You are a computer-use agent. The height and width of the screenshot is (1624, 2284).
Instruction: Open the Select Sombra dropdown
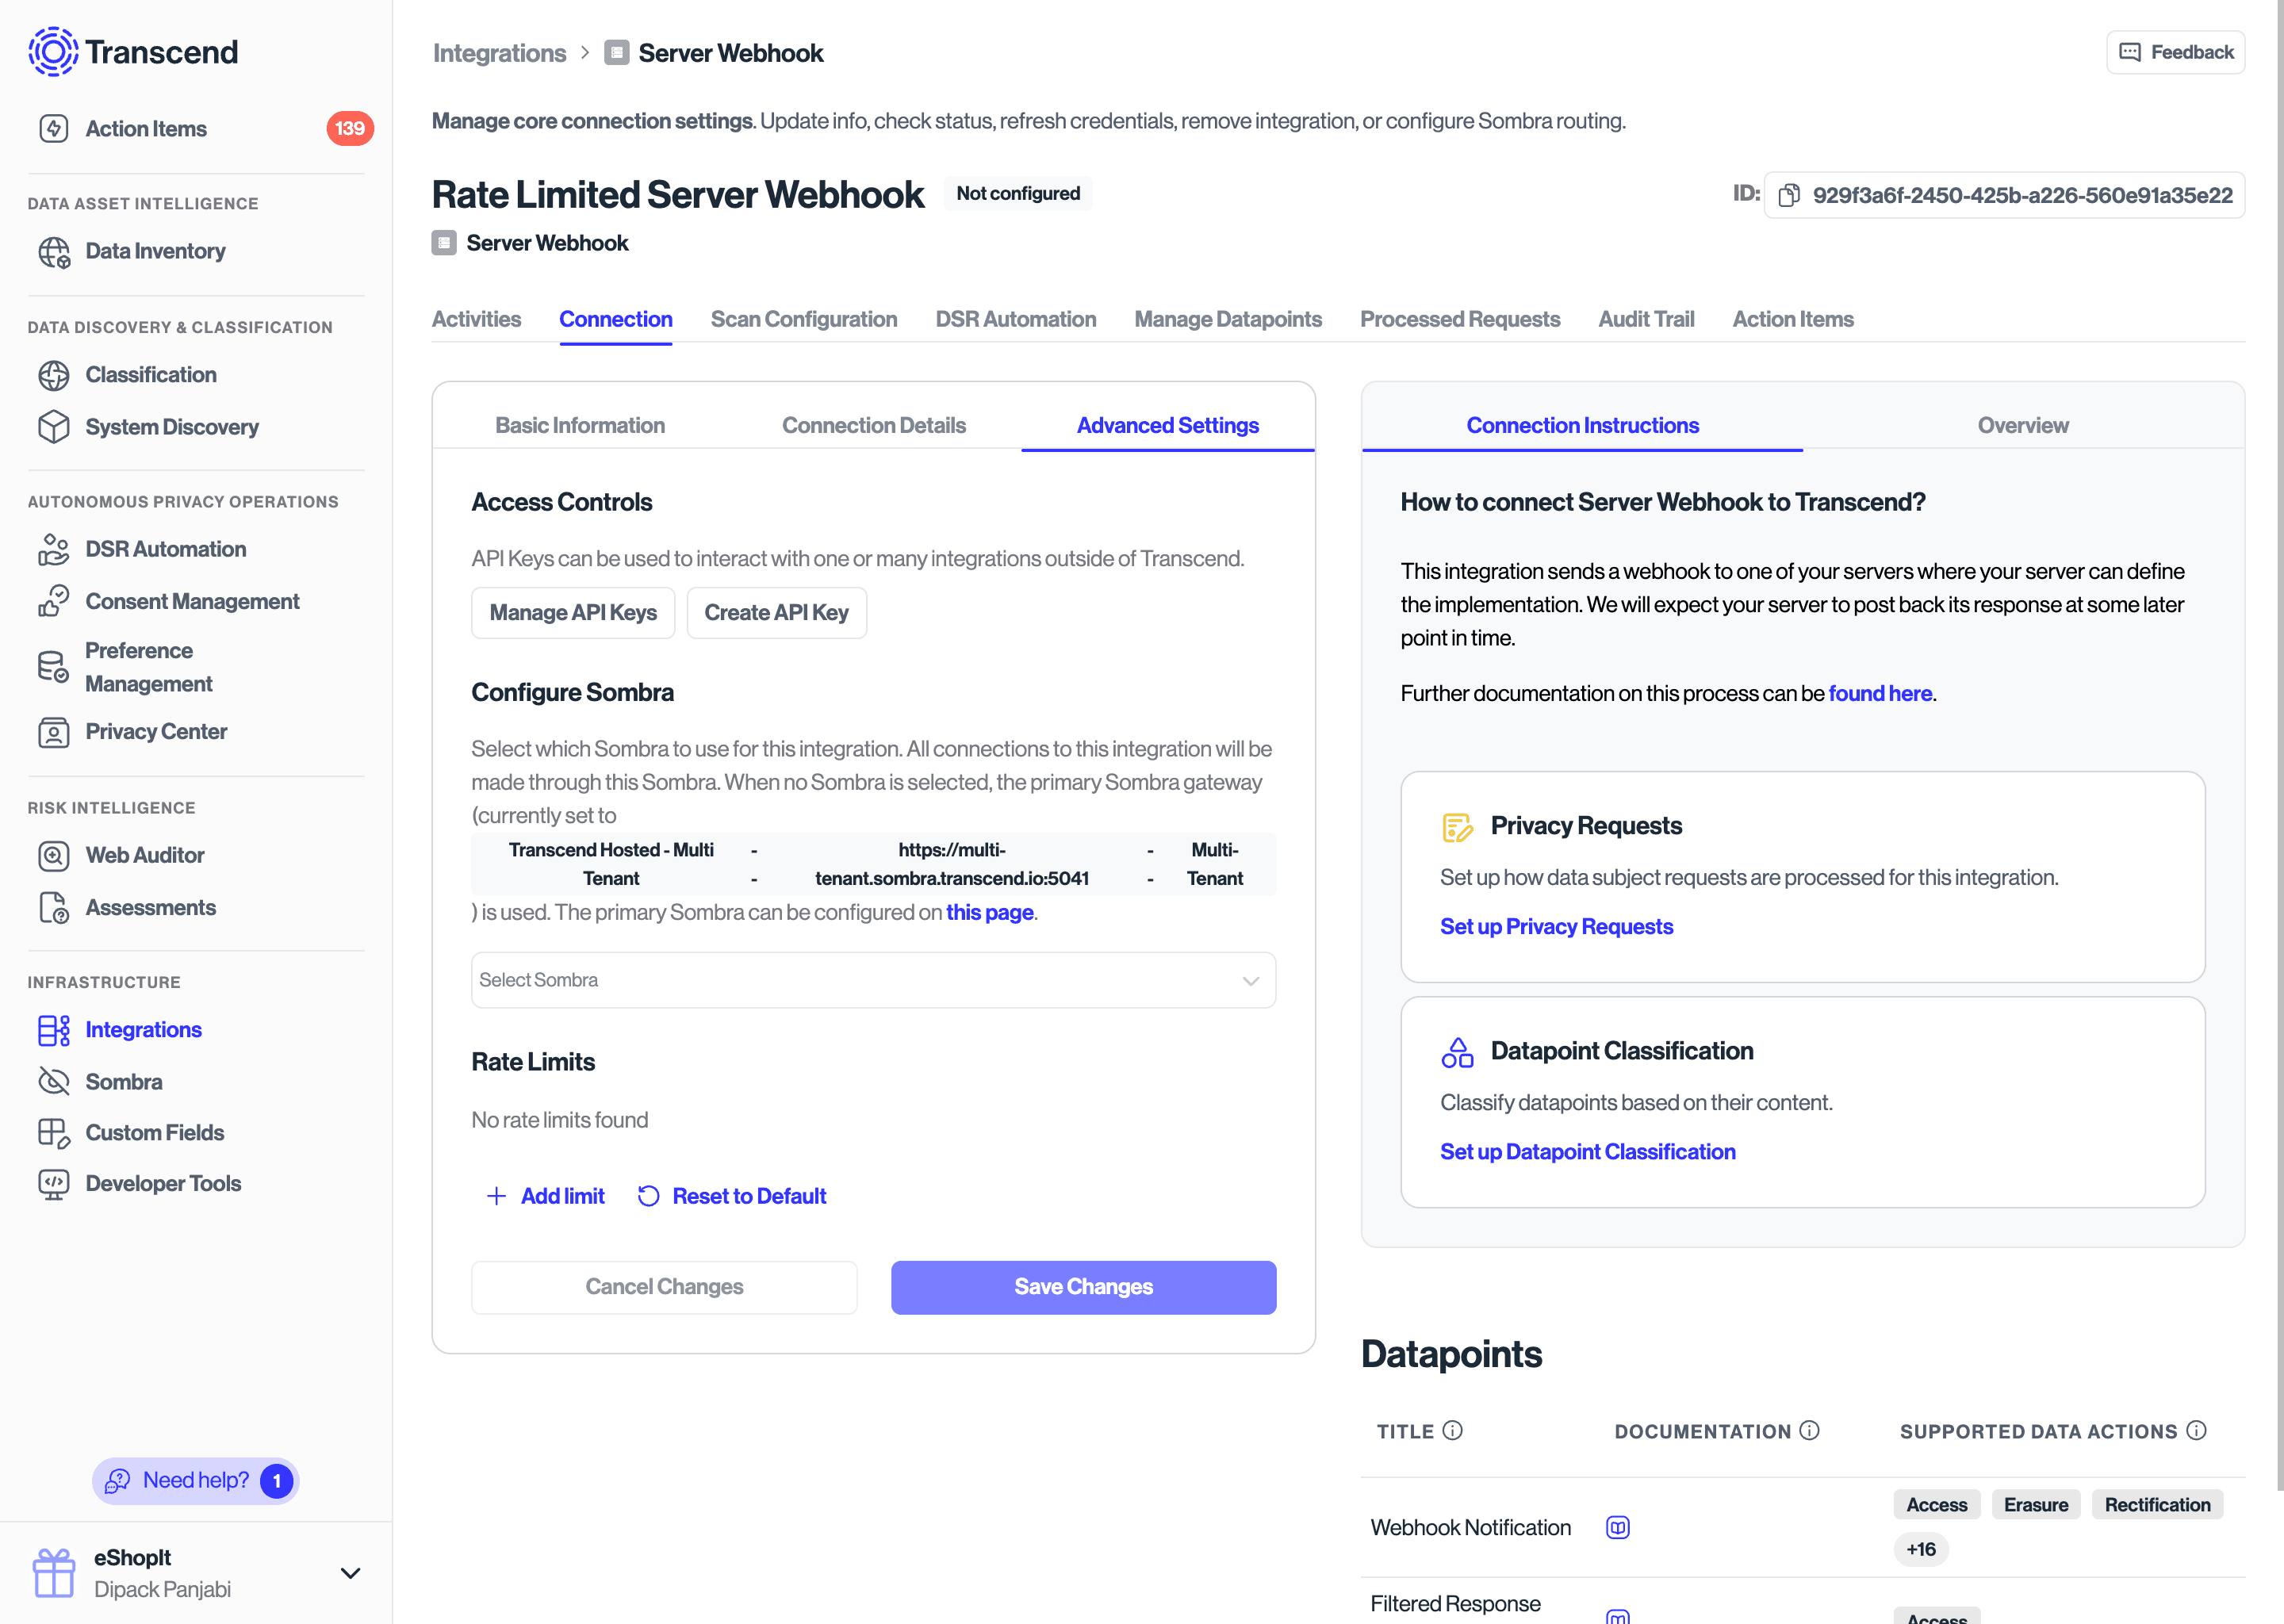click(x=873, y=980)
